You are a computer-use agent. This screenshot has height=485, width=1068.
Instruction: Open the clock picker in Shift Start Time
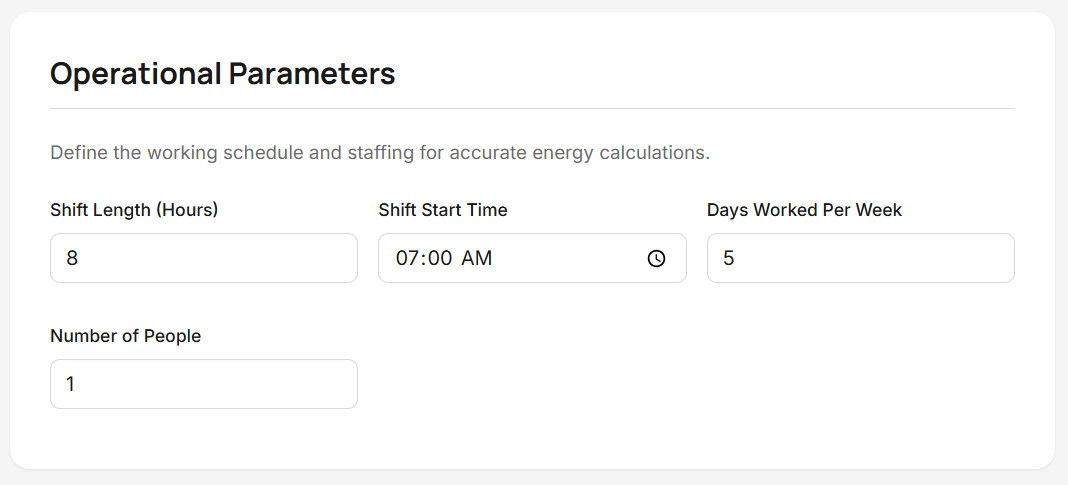point(656,258)
